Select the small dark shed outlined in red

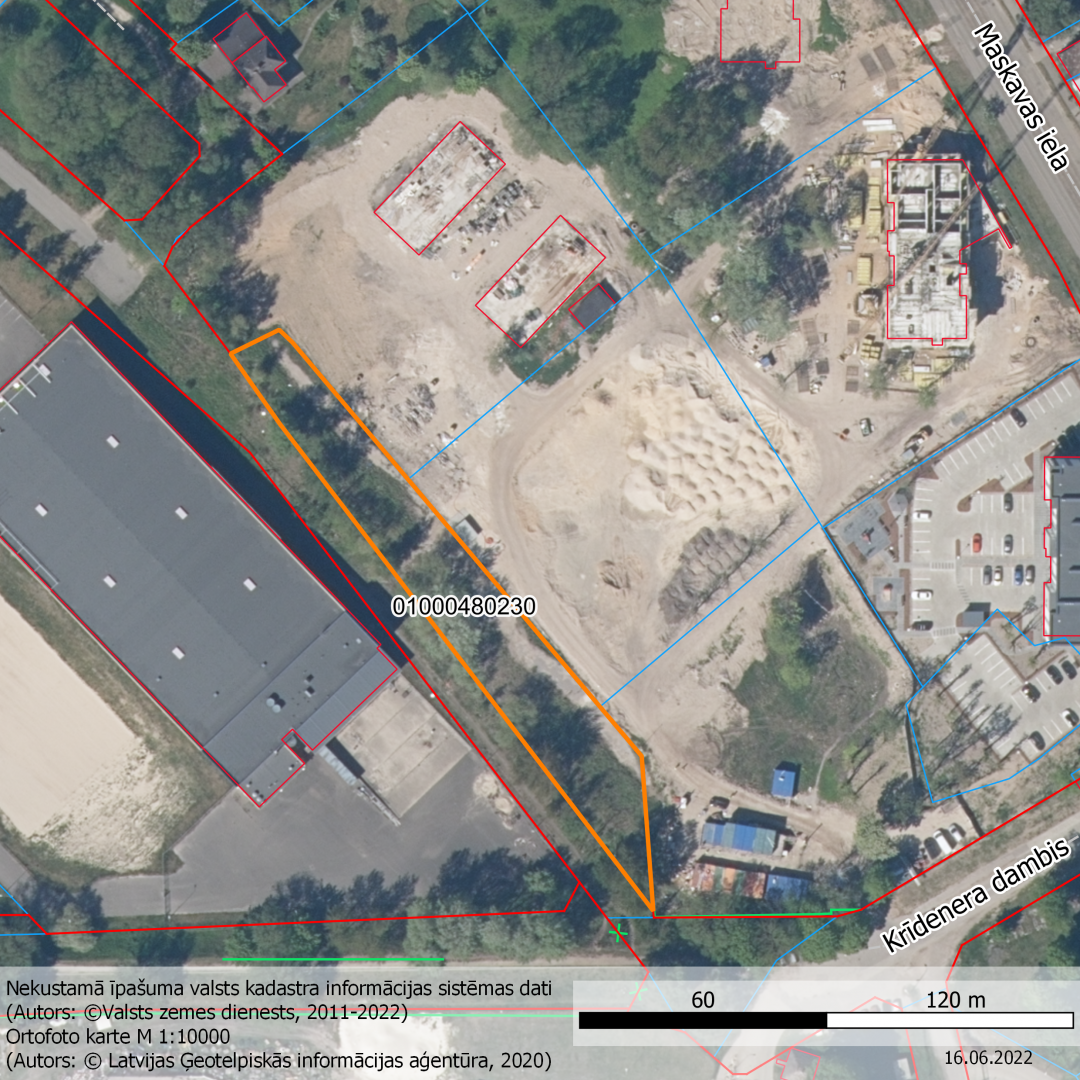tap(593, 306)
